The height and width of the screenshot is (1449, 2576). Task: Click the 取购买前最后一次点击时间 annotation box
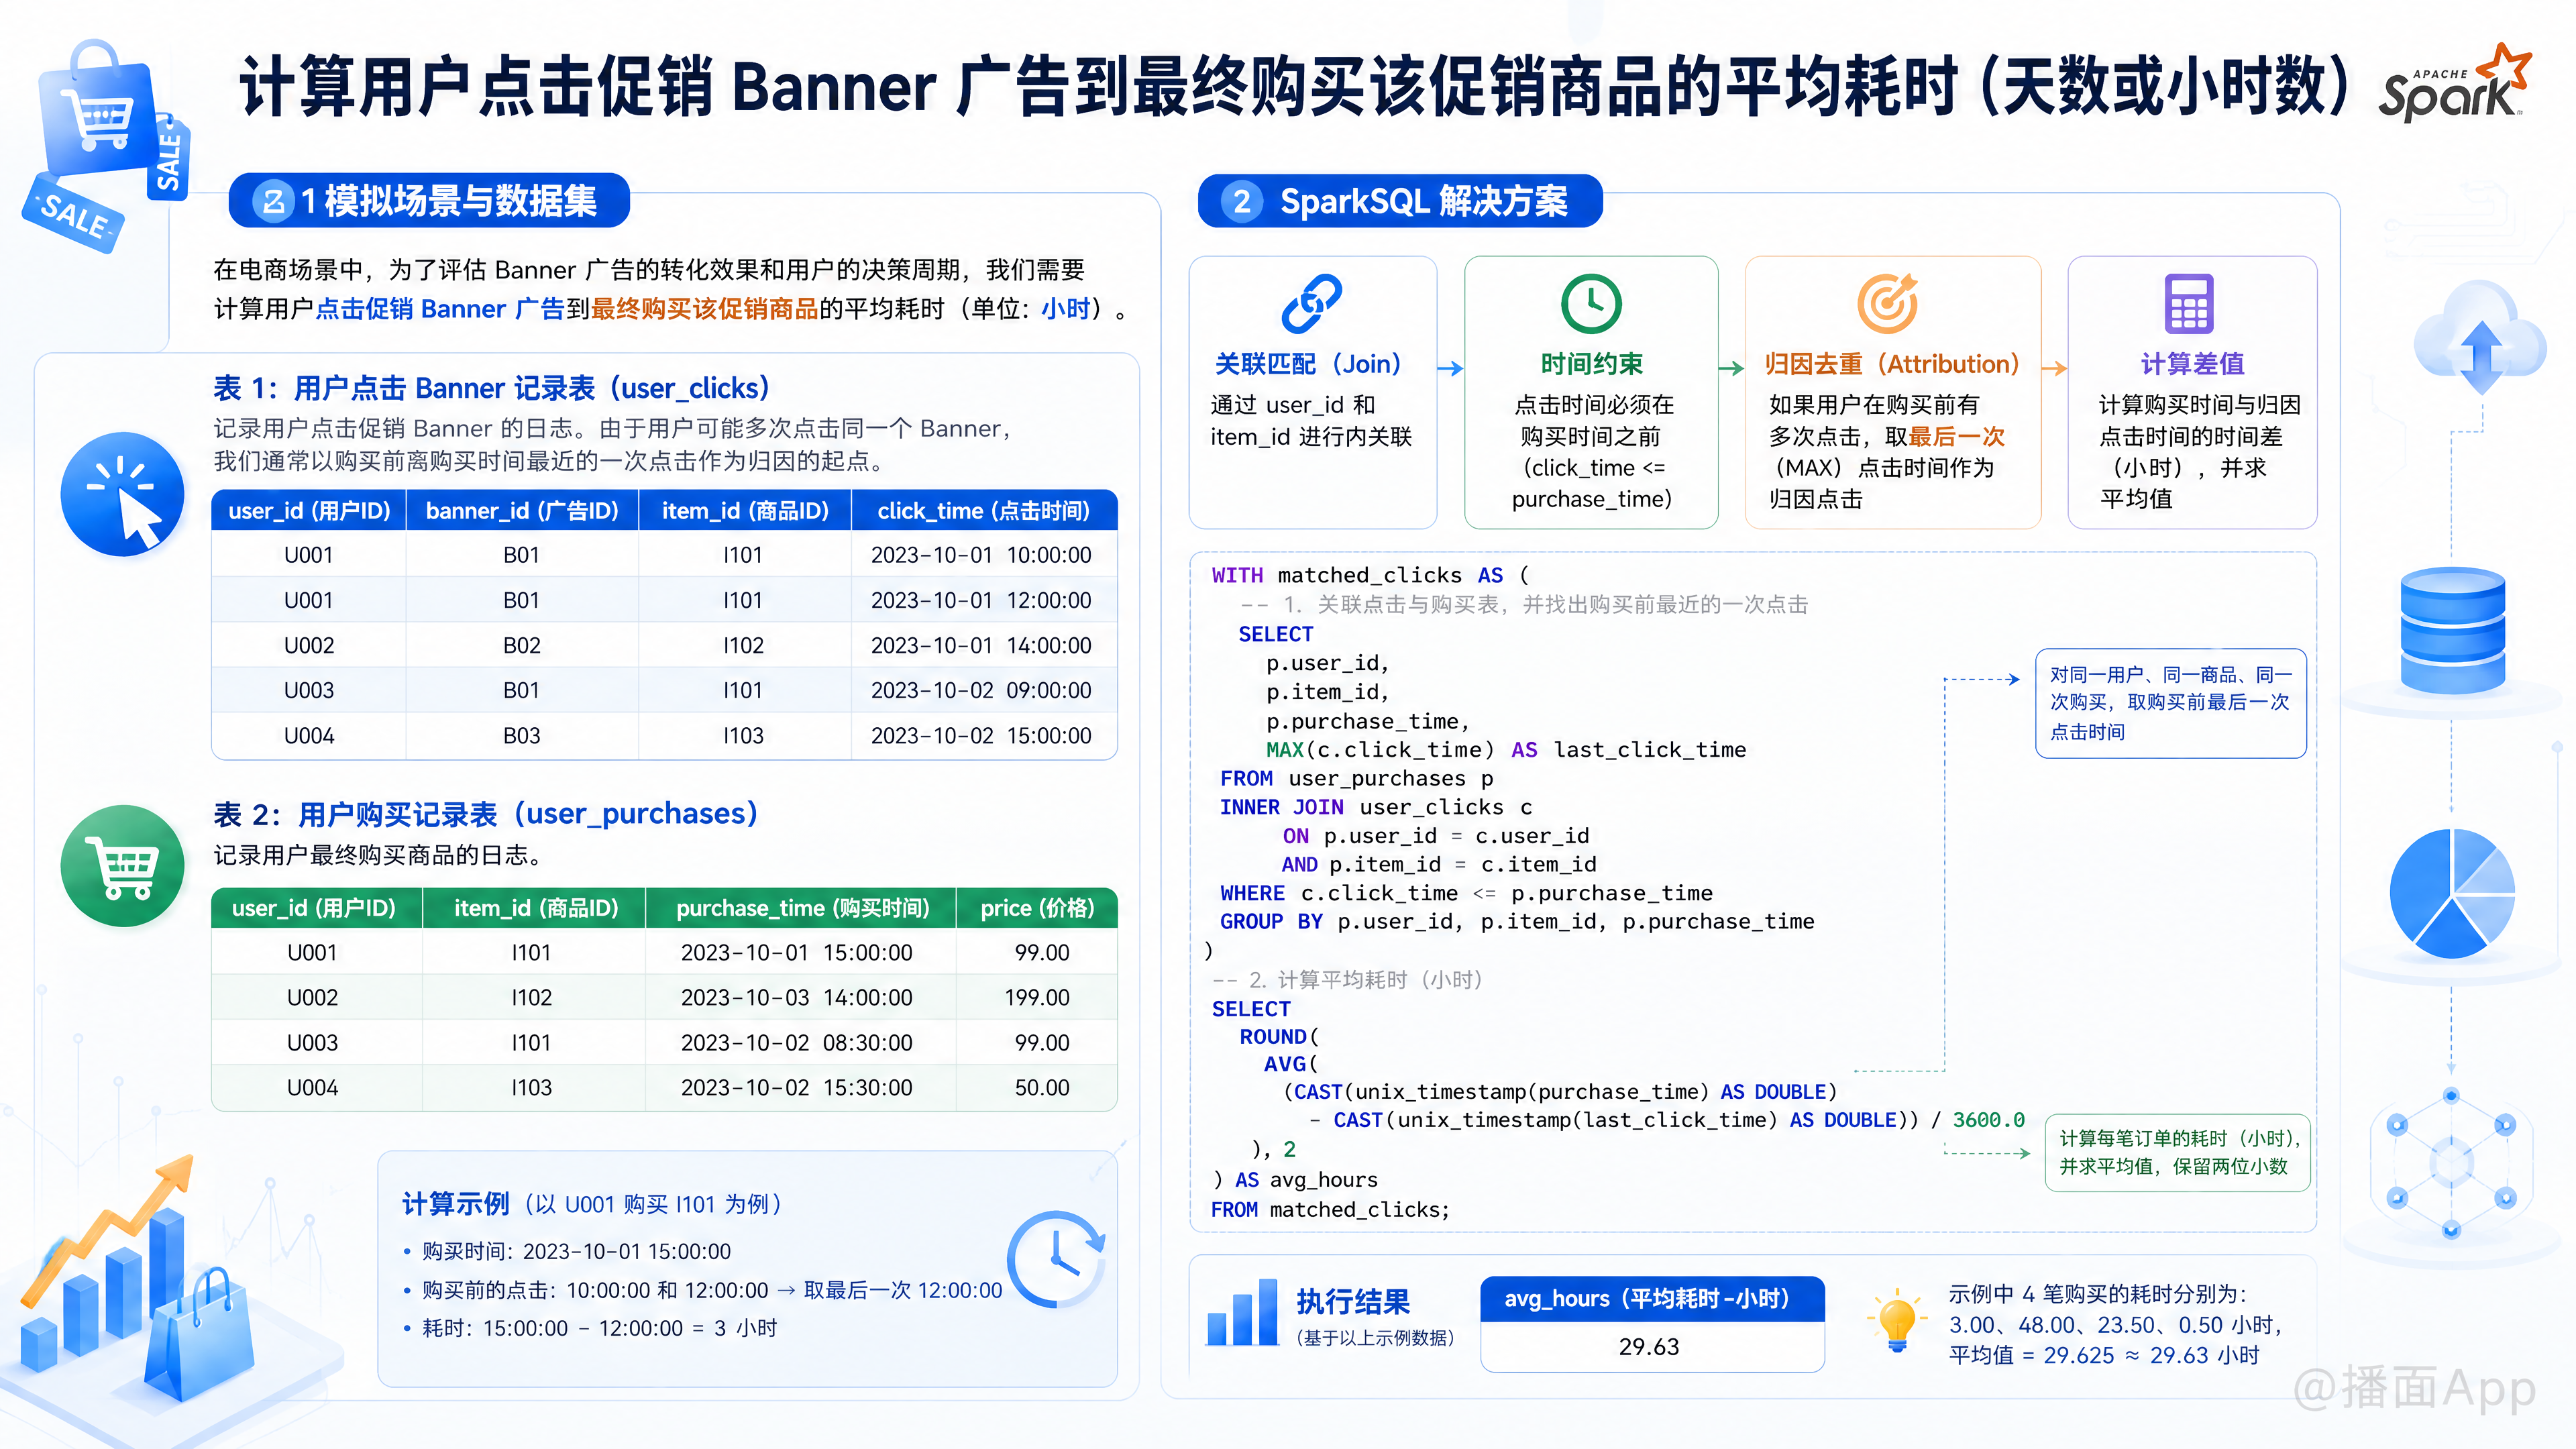2170,703
